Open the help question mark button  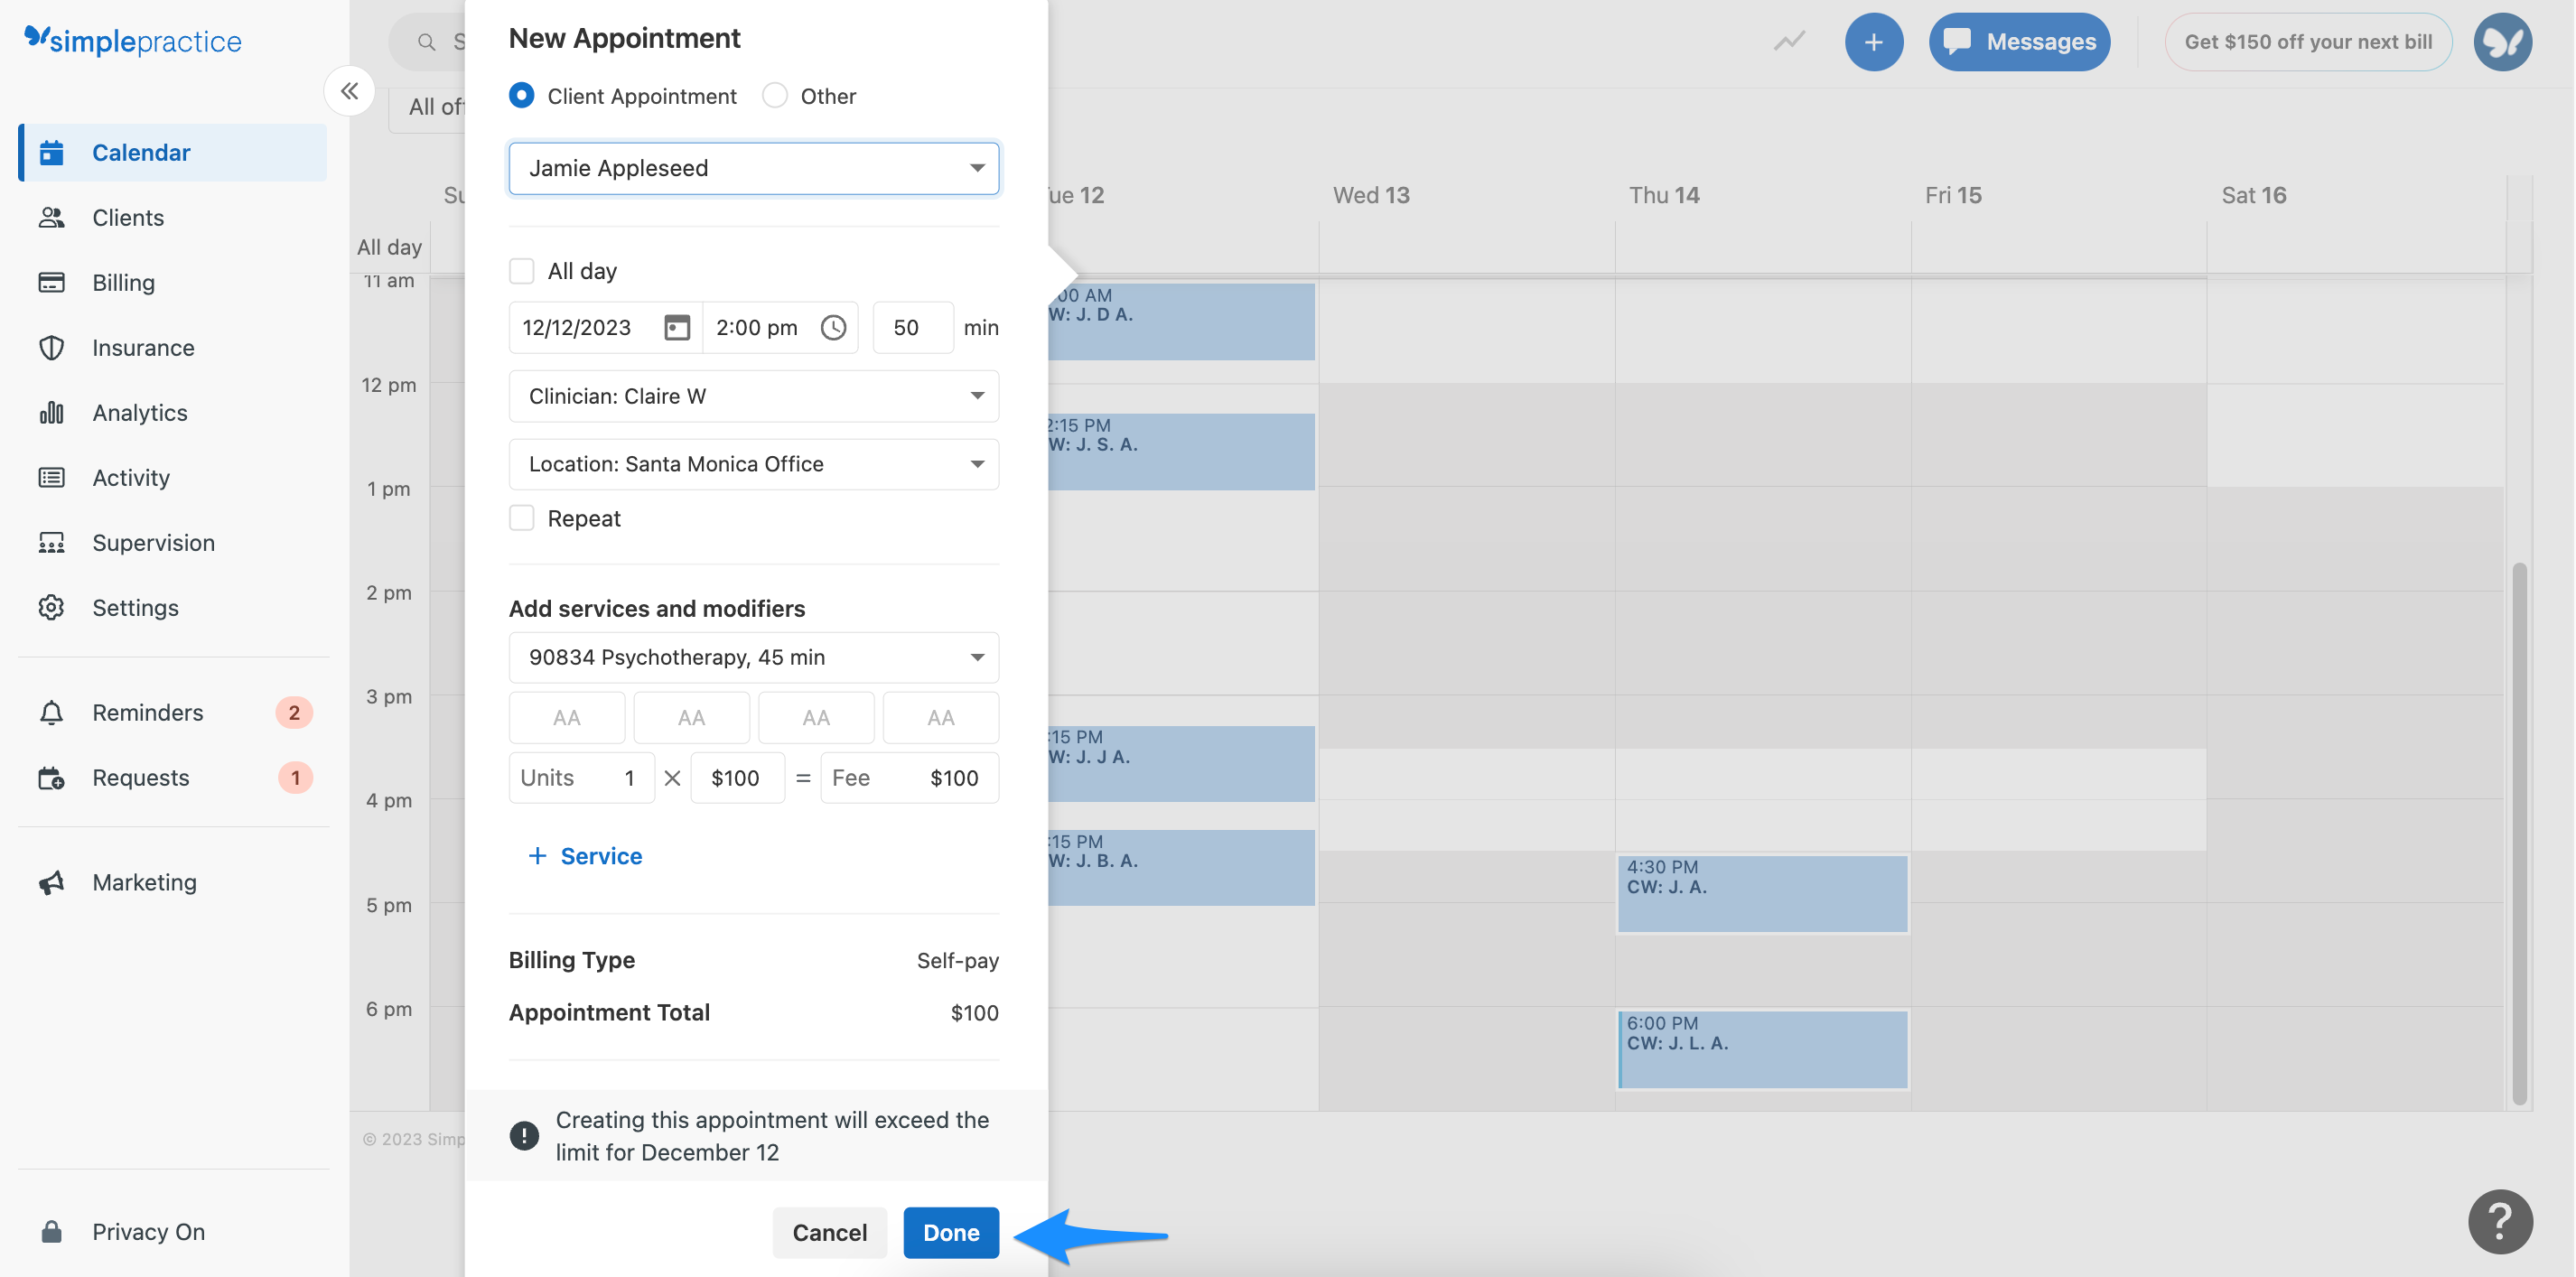point(2500,1221)
